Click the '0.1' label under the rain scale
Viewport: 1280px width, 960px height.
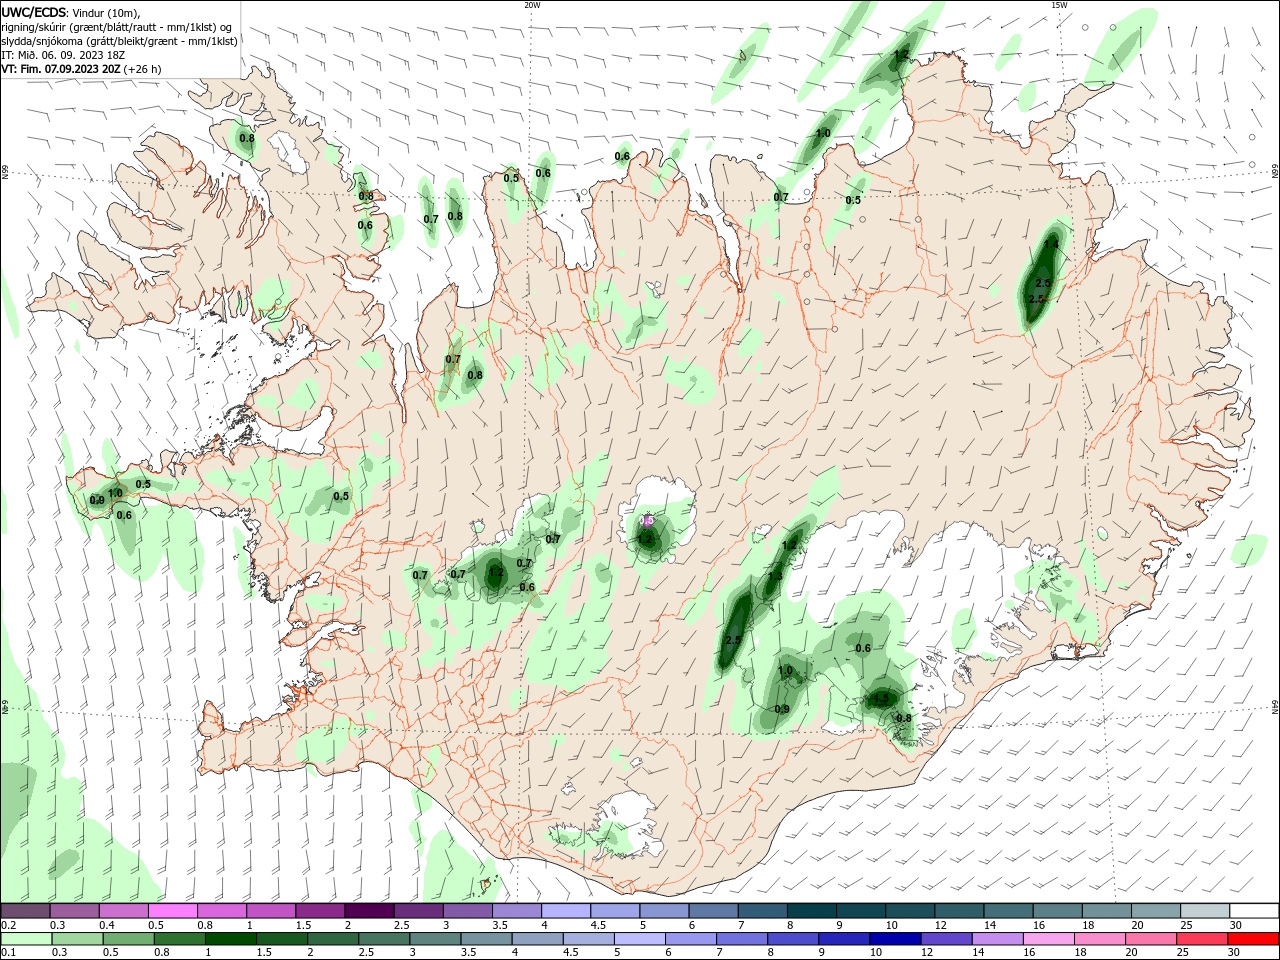(9, 952)
